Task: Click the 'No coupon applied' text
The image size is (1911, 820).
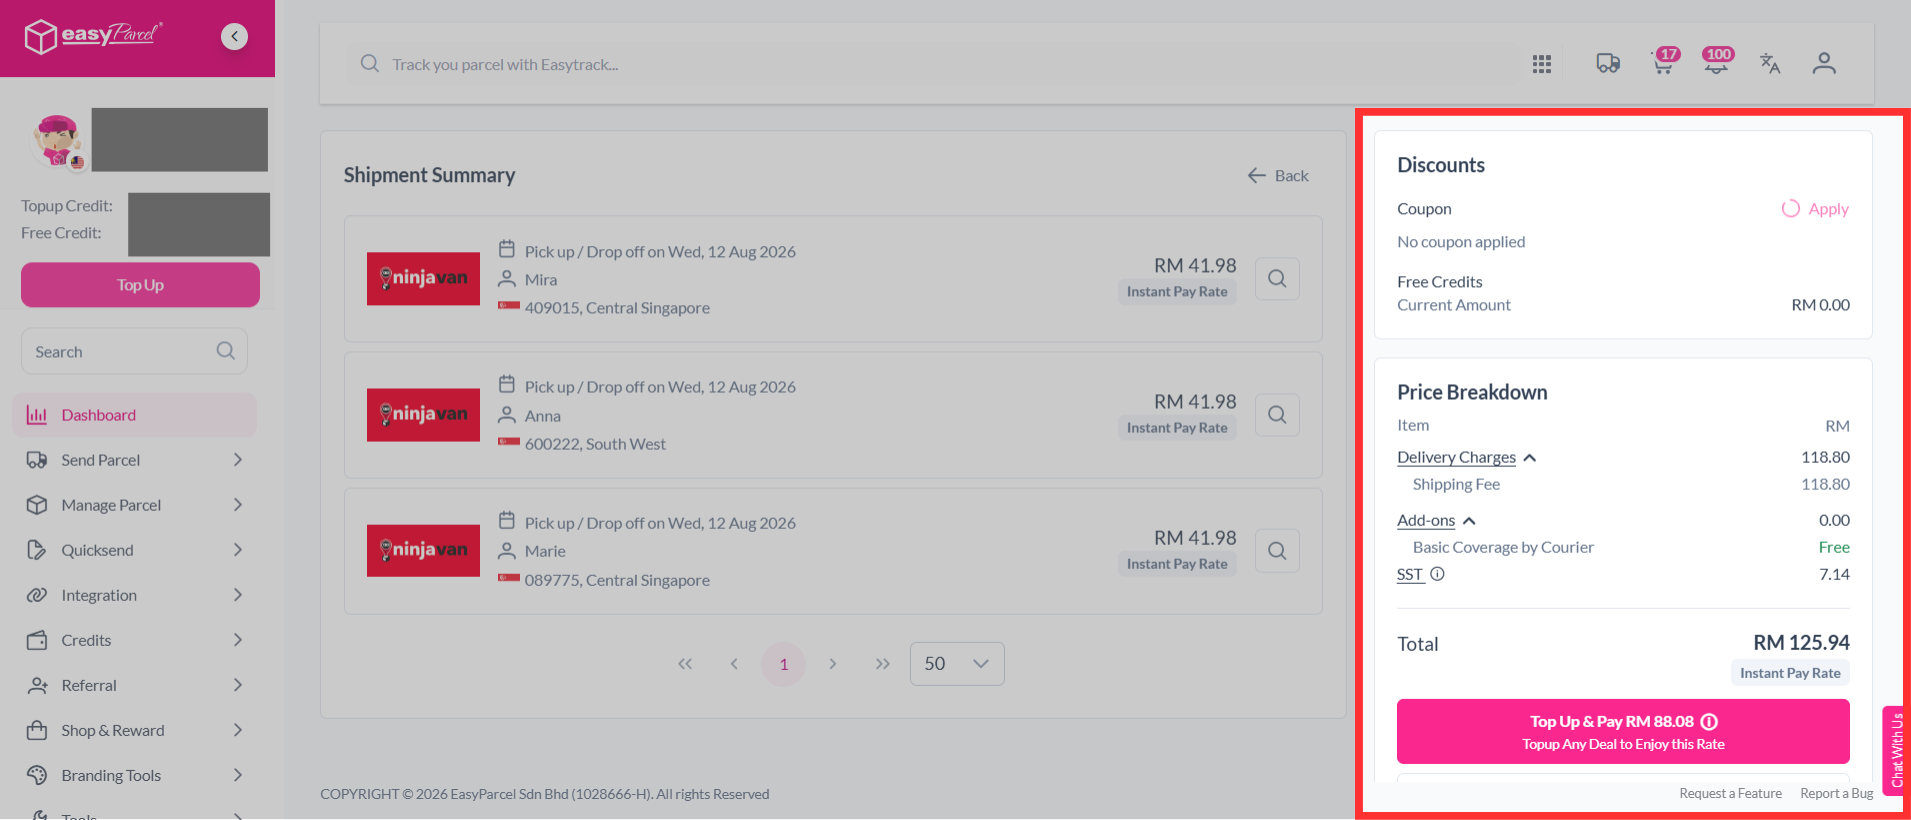Action: click(1461, 242)
